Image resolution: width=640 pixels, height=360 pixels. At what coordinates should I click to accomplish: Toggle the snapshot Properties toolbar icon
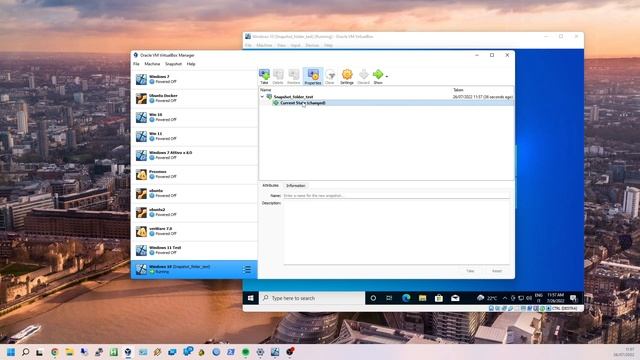point(313,76)
